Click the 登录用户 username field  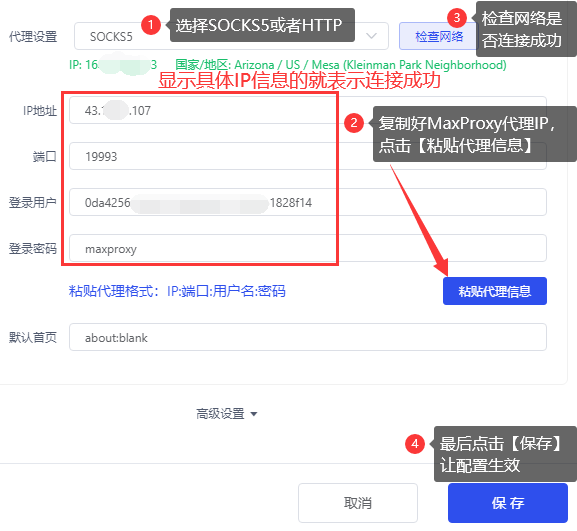(308, 202)
